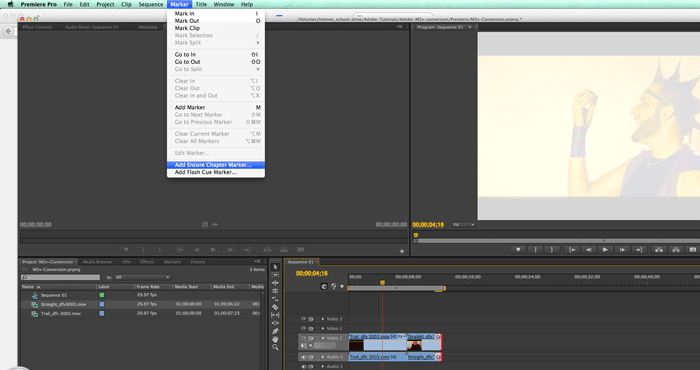The width and height of the screenshot is (700, 370).
Task: Step forward one frame in Program monitor
Action: (622, 250)
